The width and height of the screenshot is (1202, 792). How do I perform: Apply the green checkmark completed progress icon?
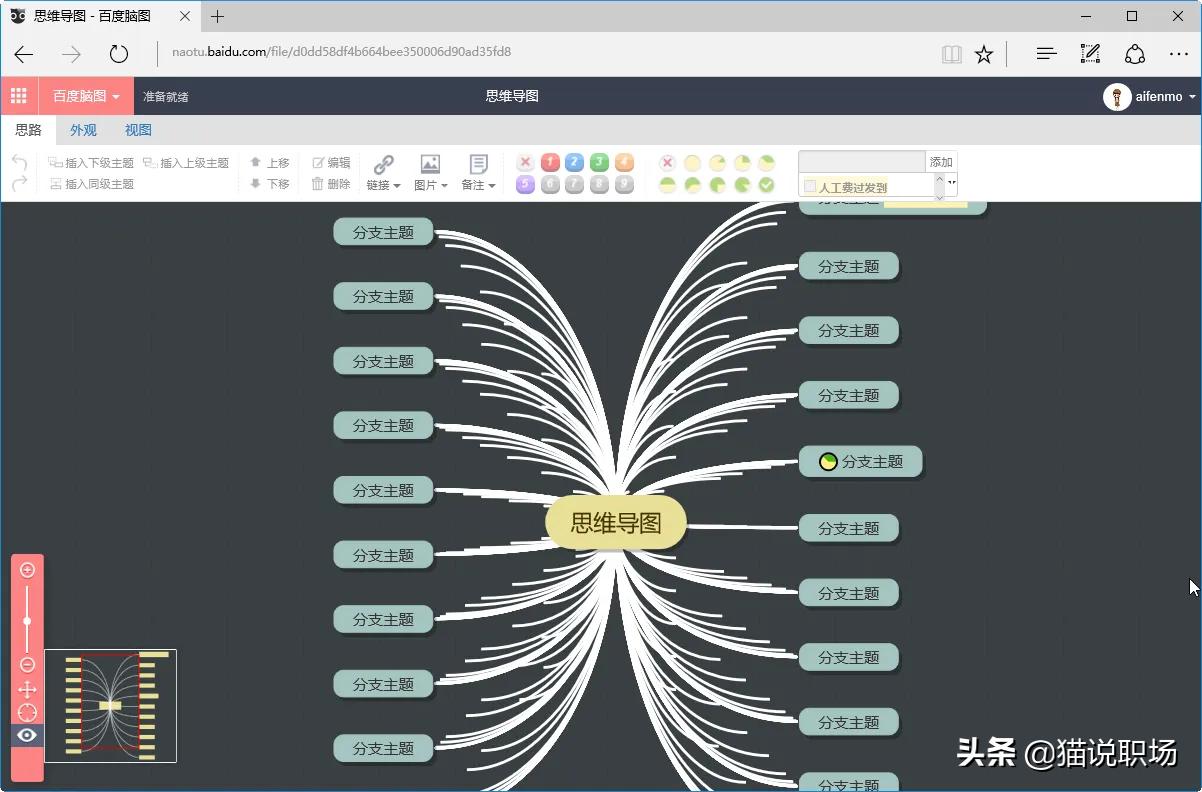pyautogui.click(x=766, y=184)
